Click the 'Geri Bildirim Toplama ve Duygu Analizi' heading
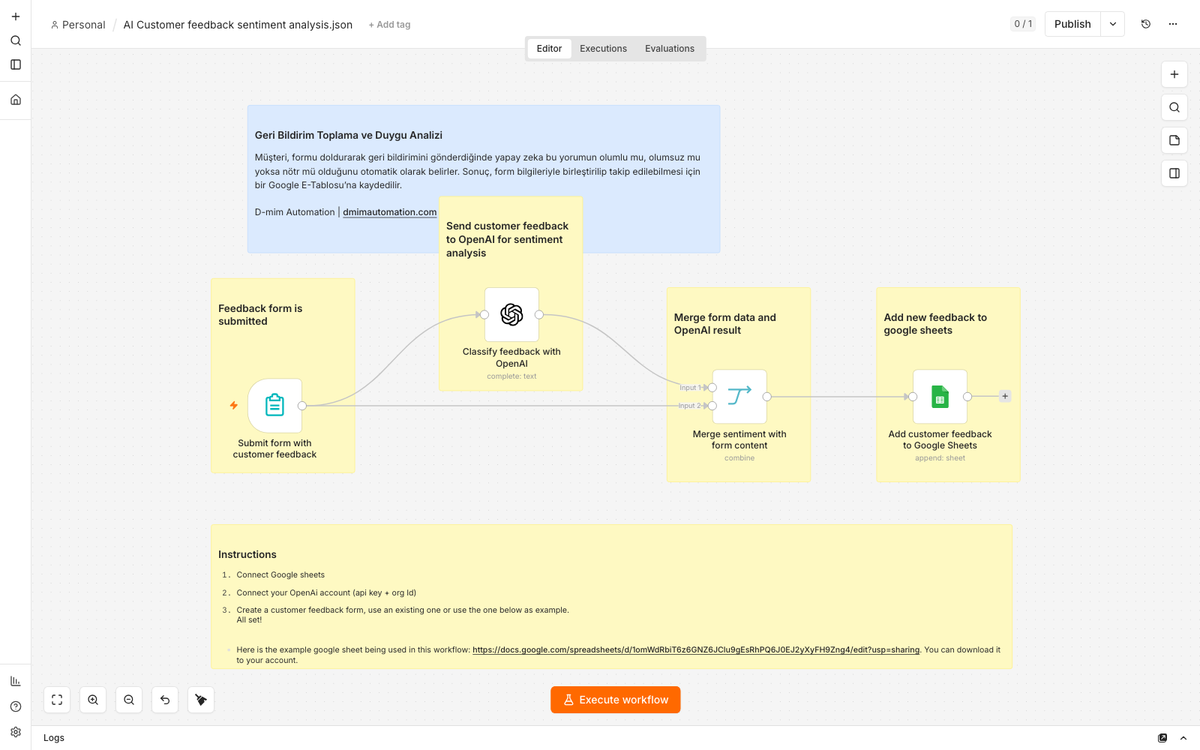This screenshot has width=1200, height=750. click(x=348, y=135)
